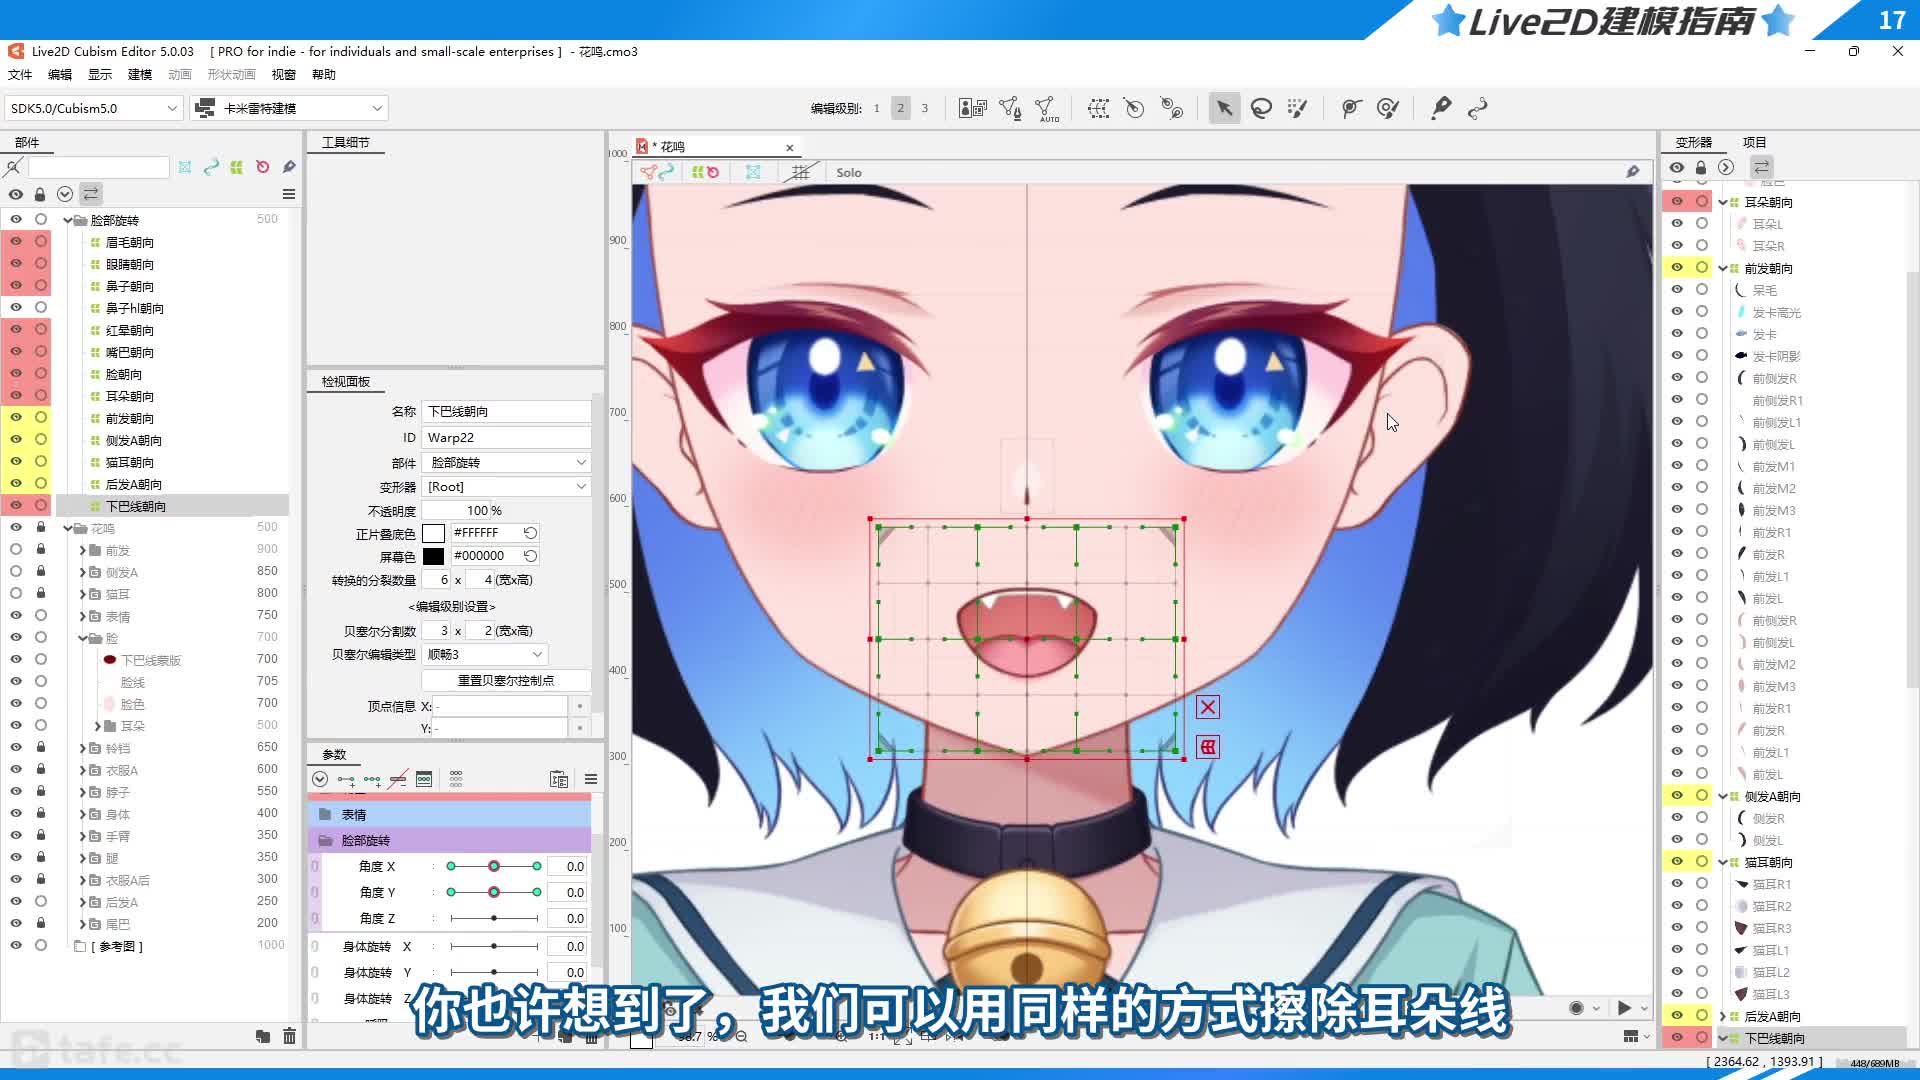Viewport: 1920px width, 1080px height.
Task: Delete keys from the selected parameter
Action: pos(398,779)
